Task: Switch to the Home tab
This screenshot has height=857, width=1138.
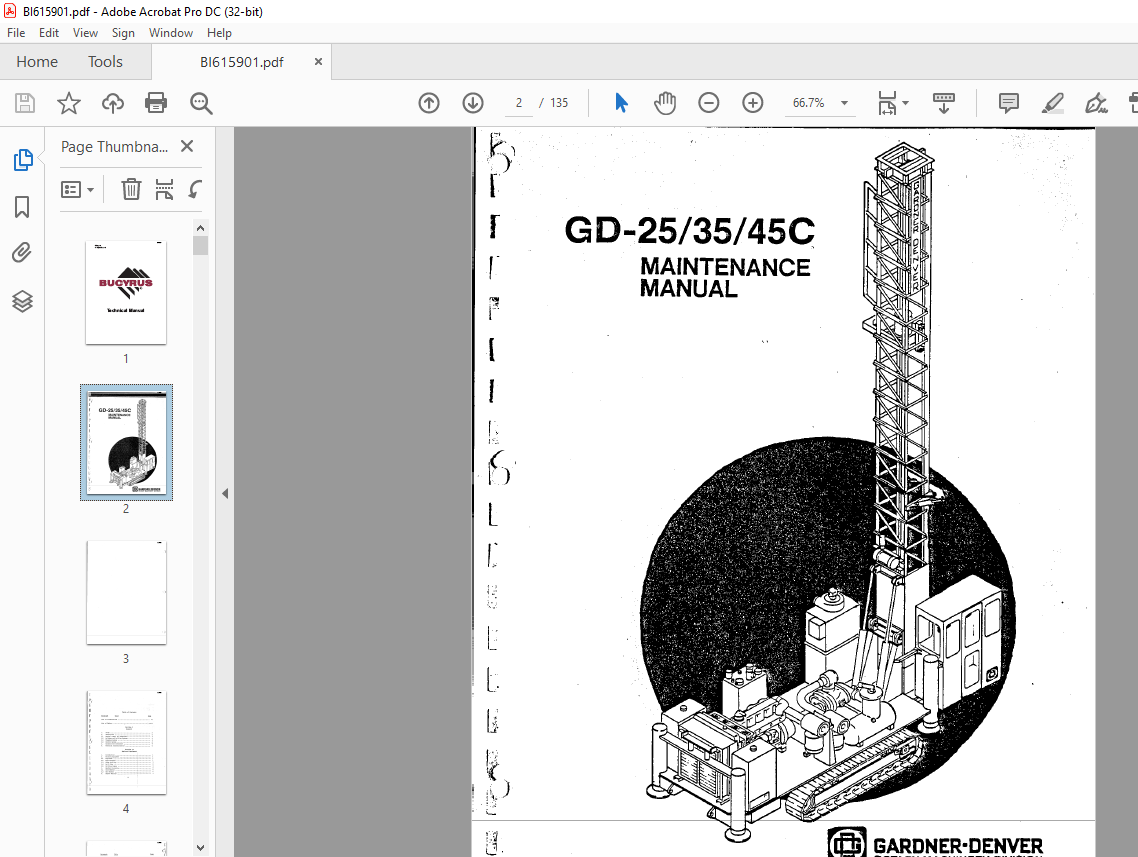Action: pos(37,62)
